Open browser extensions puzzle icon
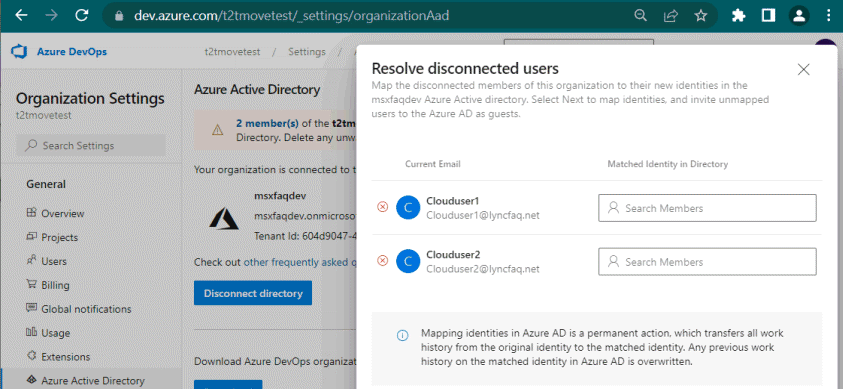This screenshot has width=843, height=389. tap(739, 16)
